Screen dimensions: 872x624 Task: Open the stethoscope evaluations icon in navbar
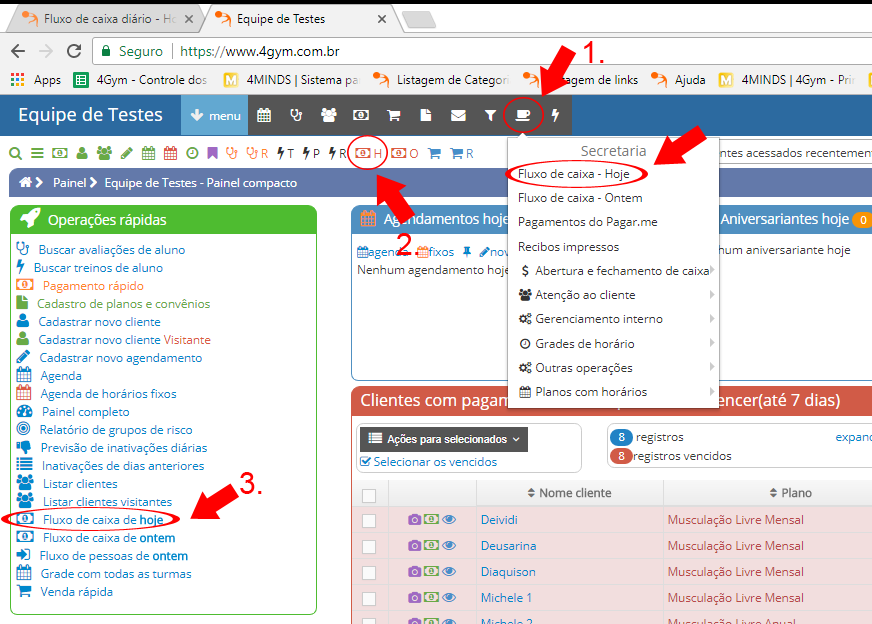coord(296,116)
